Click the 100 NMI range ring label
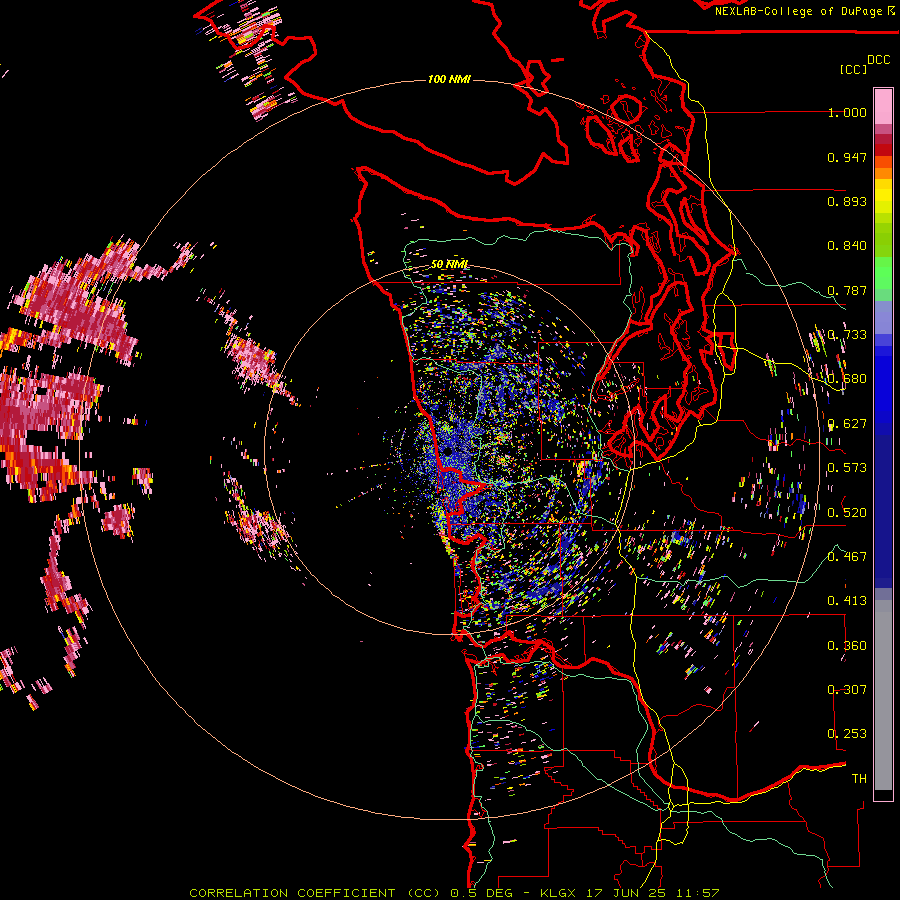 pos(449,79)
